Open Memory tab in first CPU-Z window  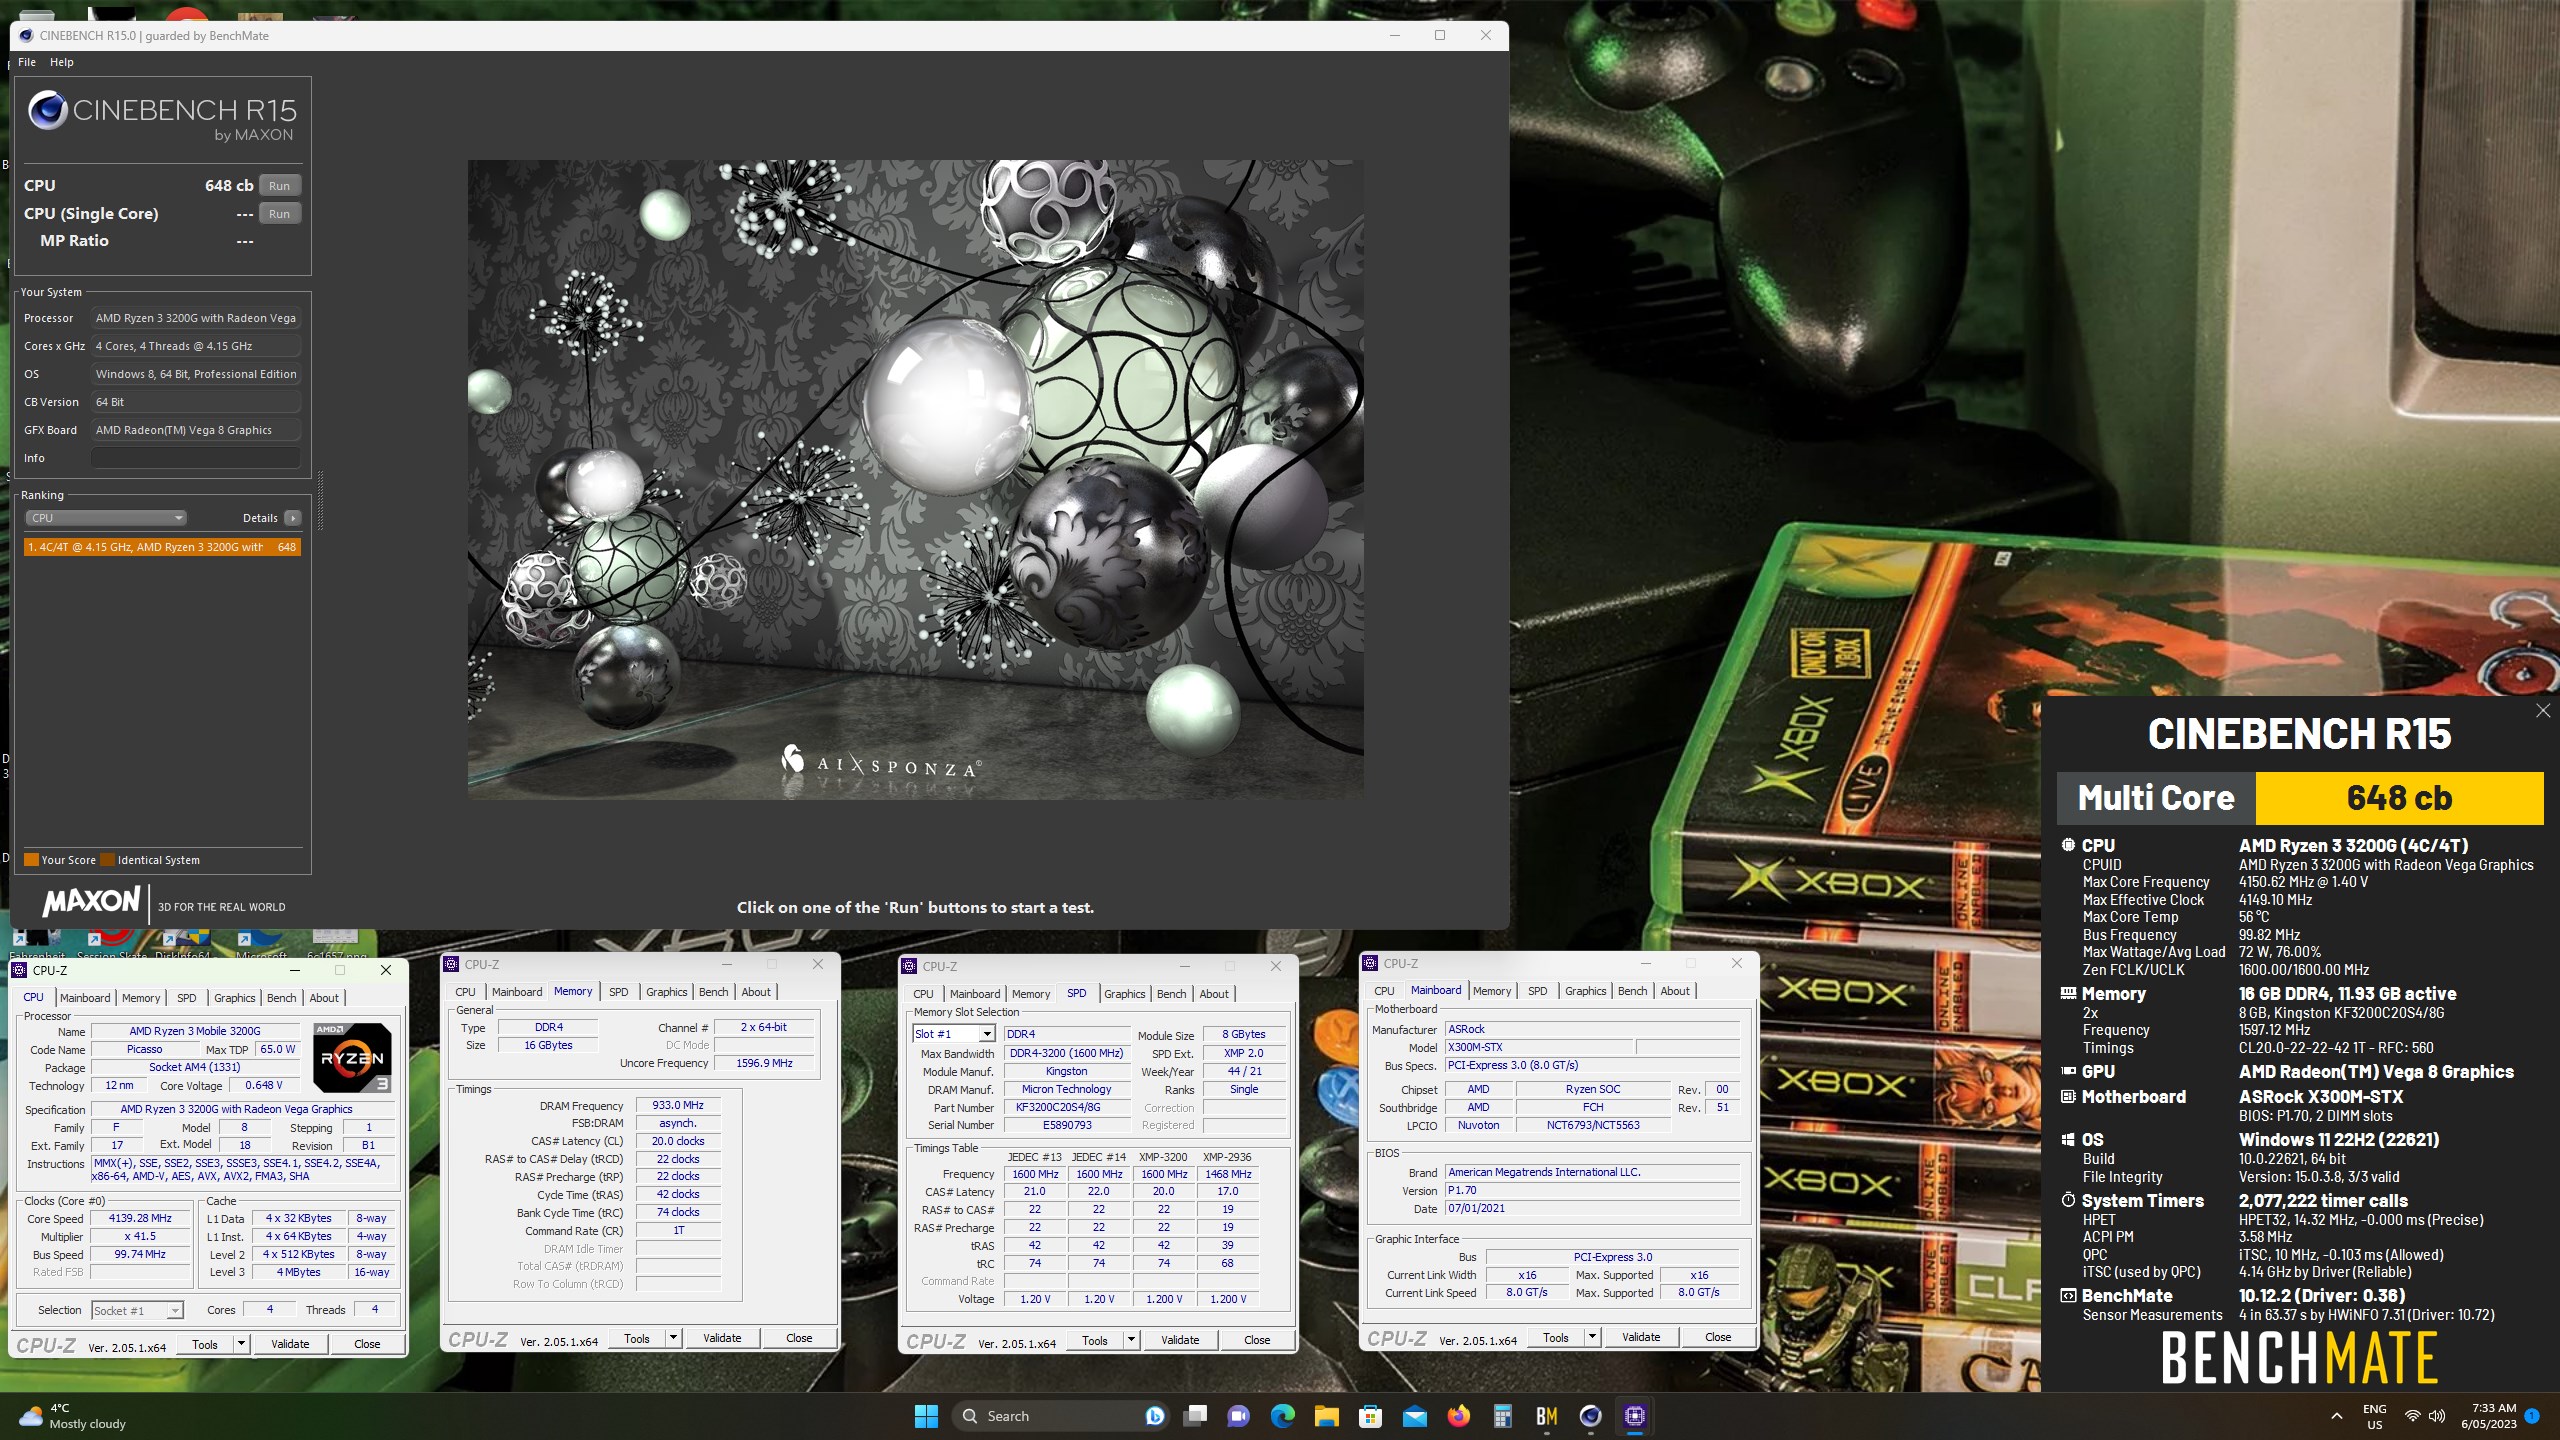(141, 998)
